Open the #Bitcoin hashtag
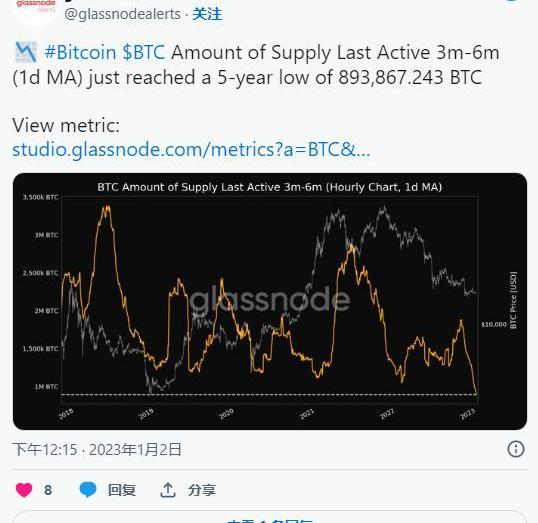This screenshot has height=523, width=538. (x=80, y=53)
